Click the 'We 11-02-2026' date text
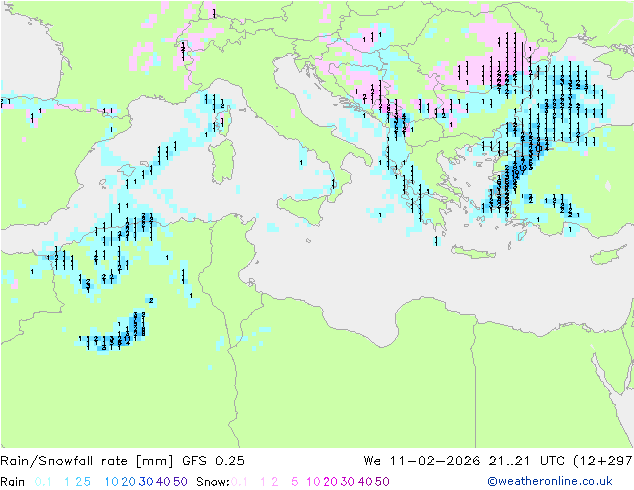Image resolution: width=634 pixels, height=490 pixels. click(x=422, y=461)
